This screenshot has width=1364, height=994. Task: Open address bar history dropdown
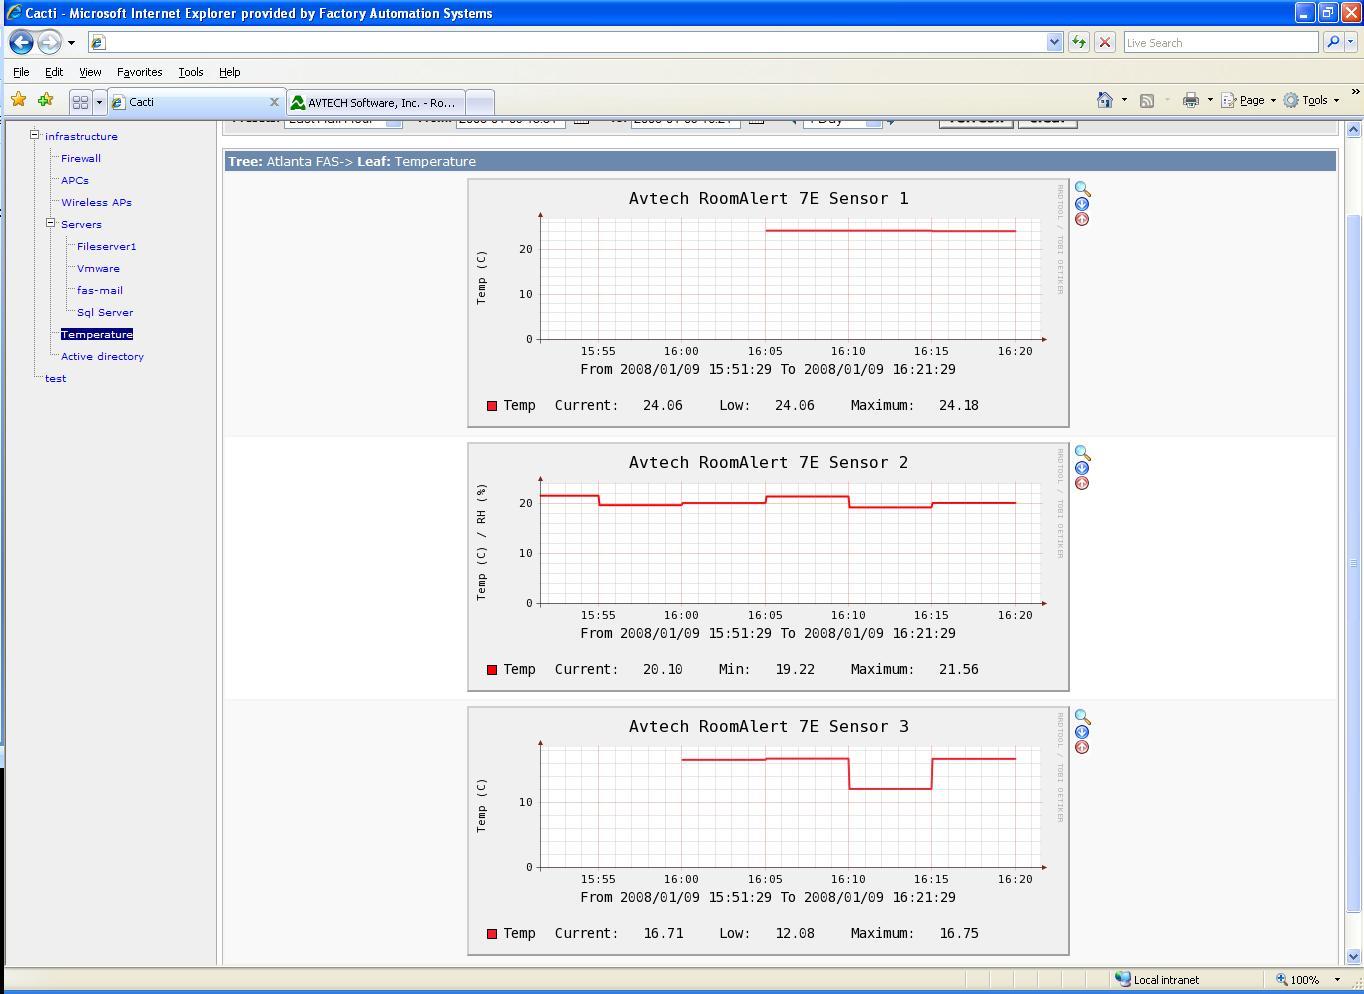[x=1054, y=42]
